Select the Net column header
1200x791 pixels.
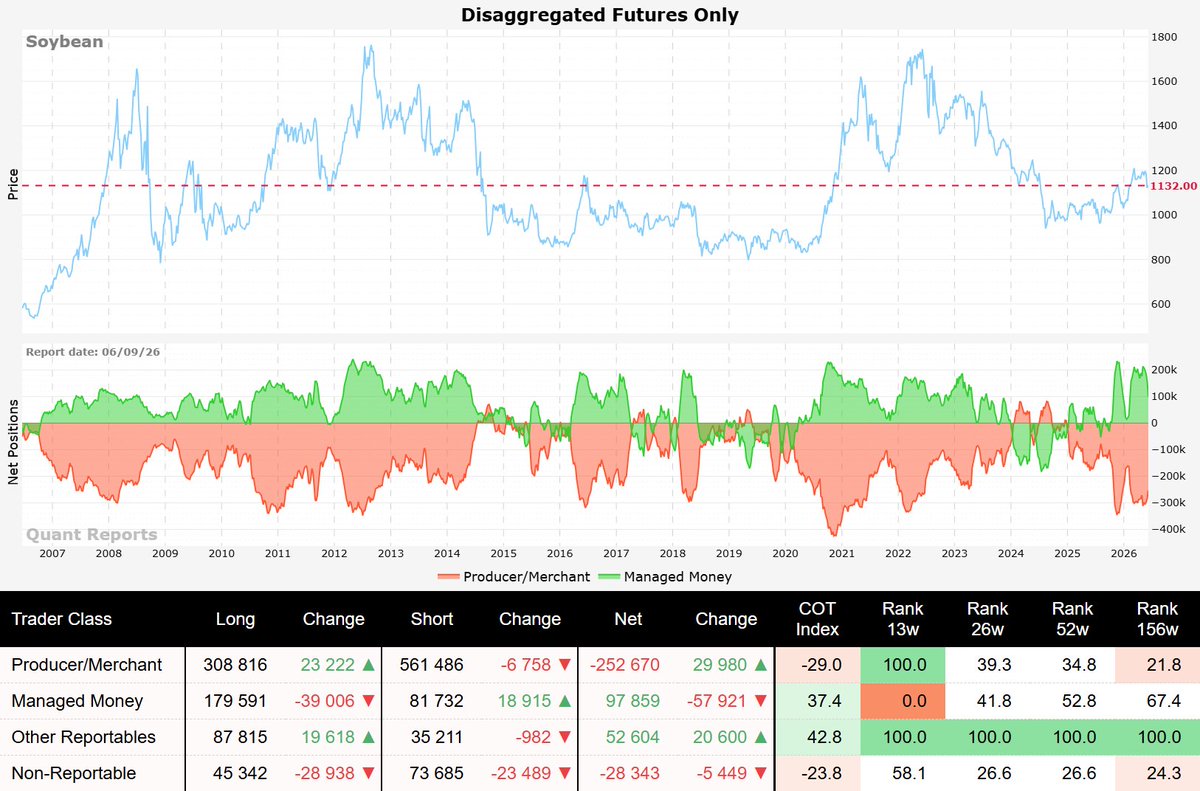(x=627, y=619)
